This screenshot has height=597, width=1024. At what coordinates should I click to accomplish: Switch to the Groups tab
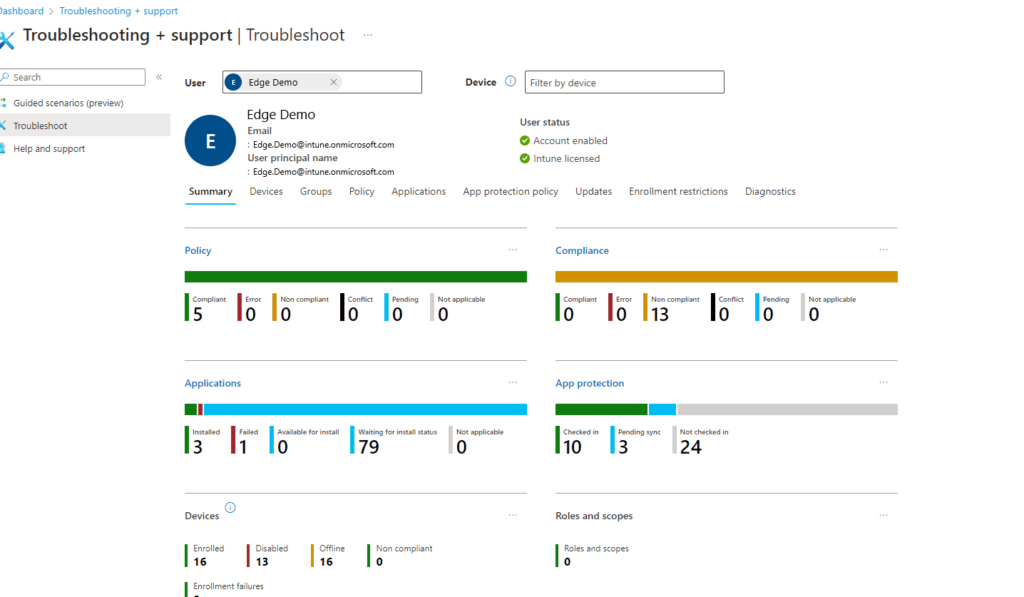click(x=316, y=192)
